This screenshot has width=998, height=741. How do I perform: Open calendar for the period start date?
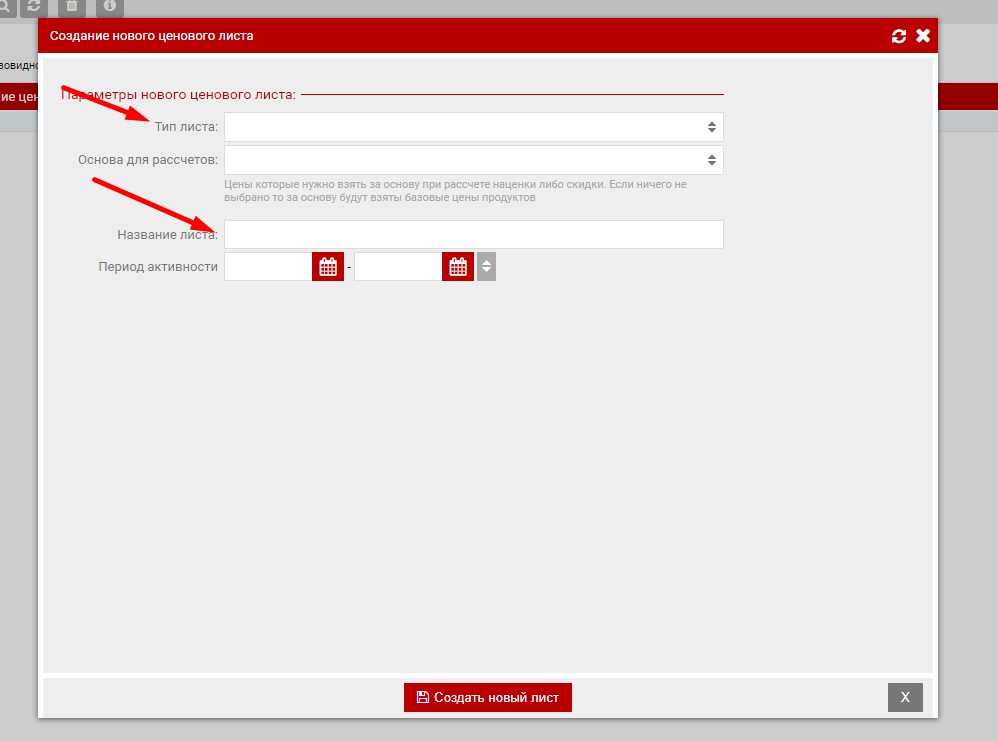pos(327,267)
